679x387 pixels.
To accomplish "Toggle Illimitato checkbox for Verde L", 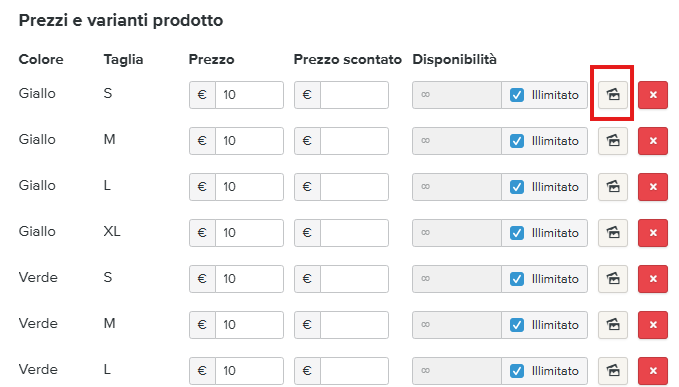I will click(517, 371).
